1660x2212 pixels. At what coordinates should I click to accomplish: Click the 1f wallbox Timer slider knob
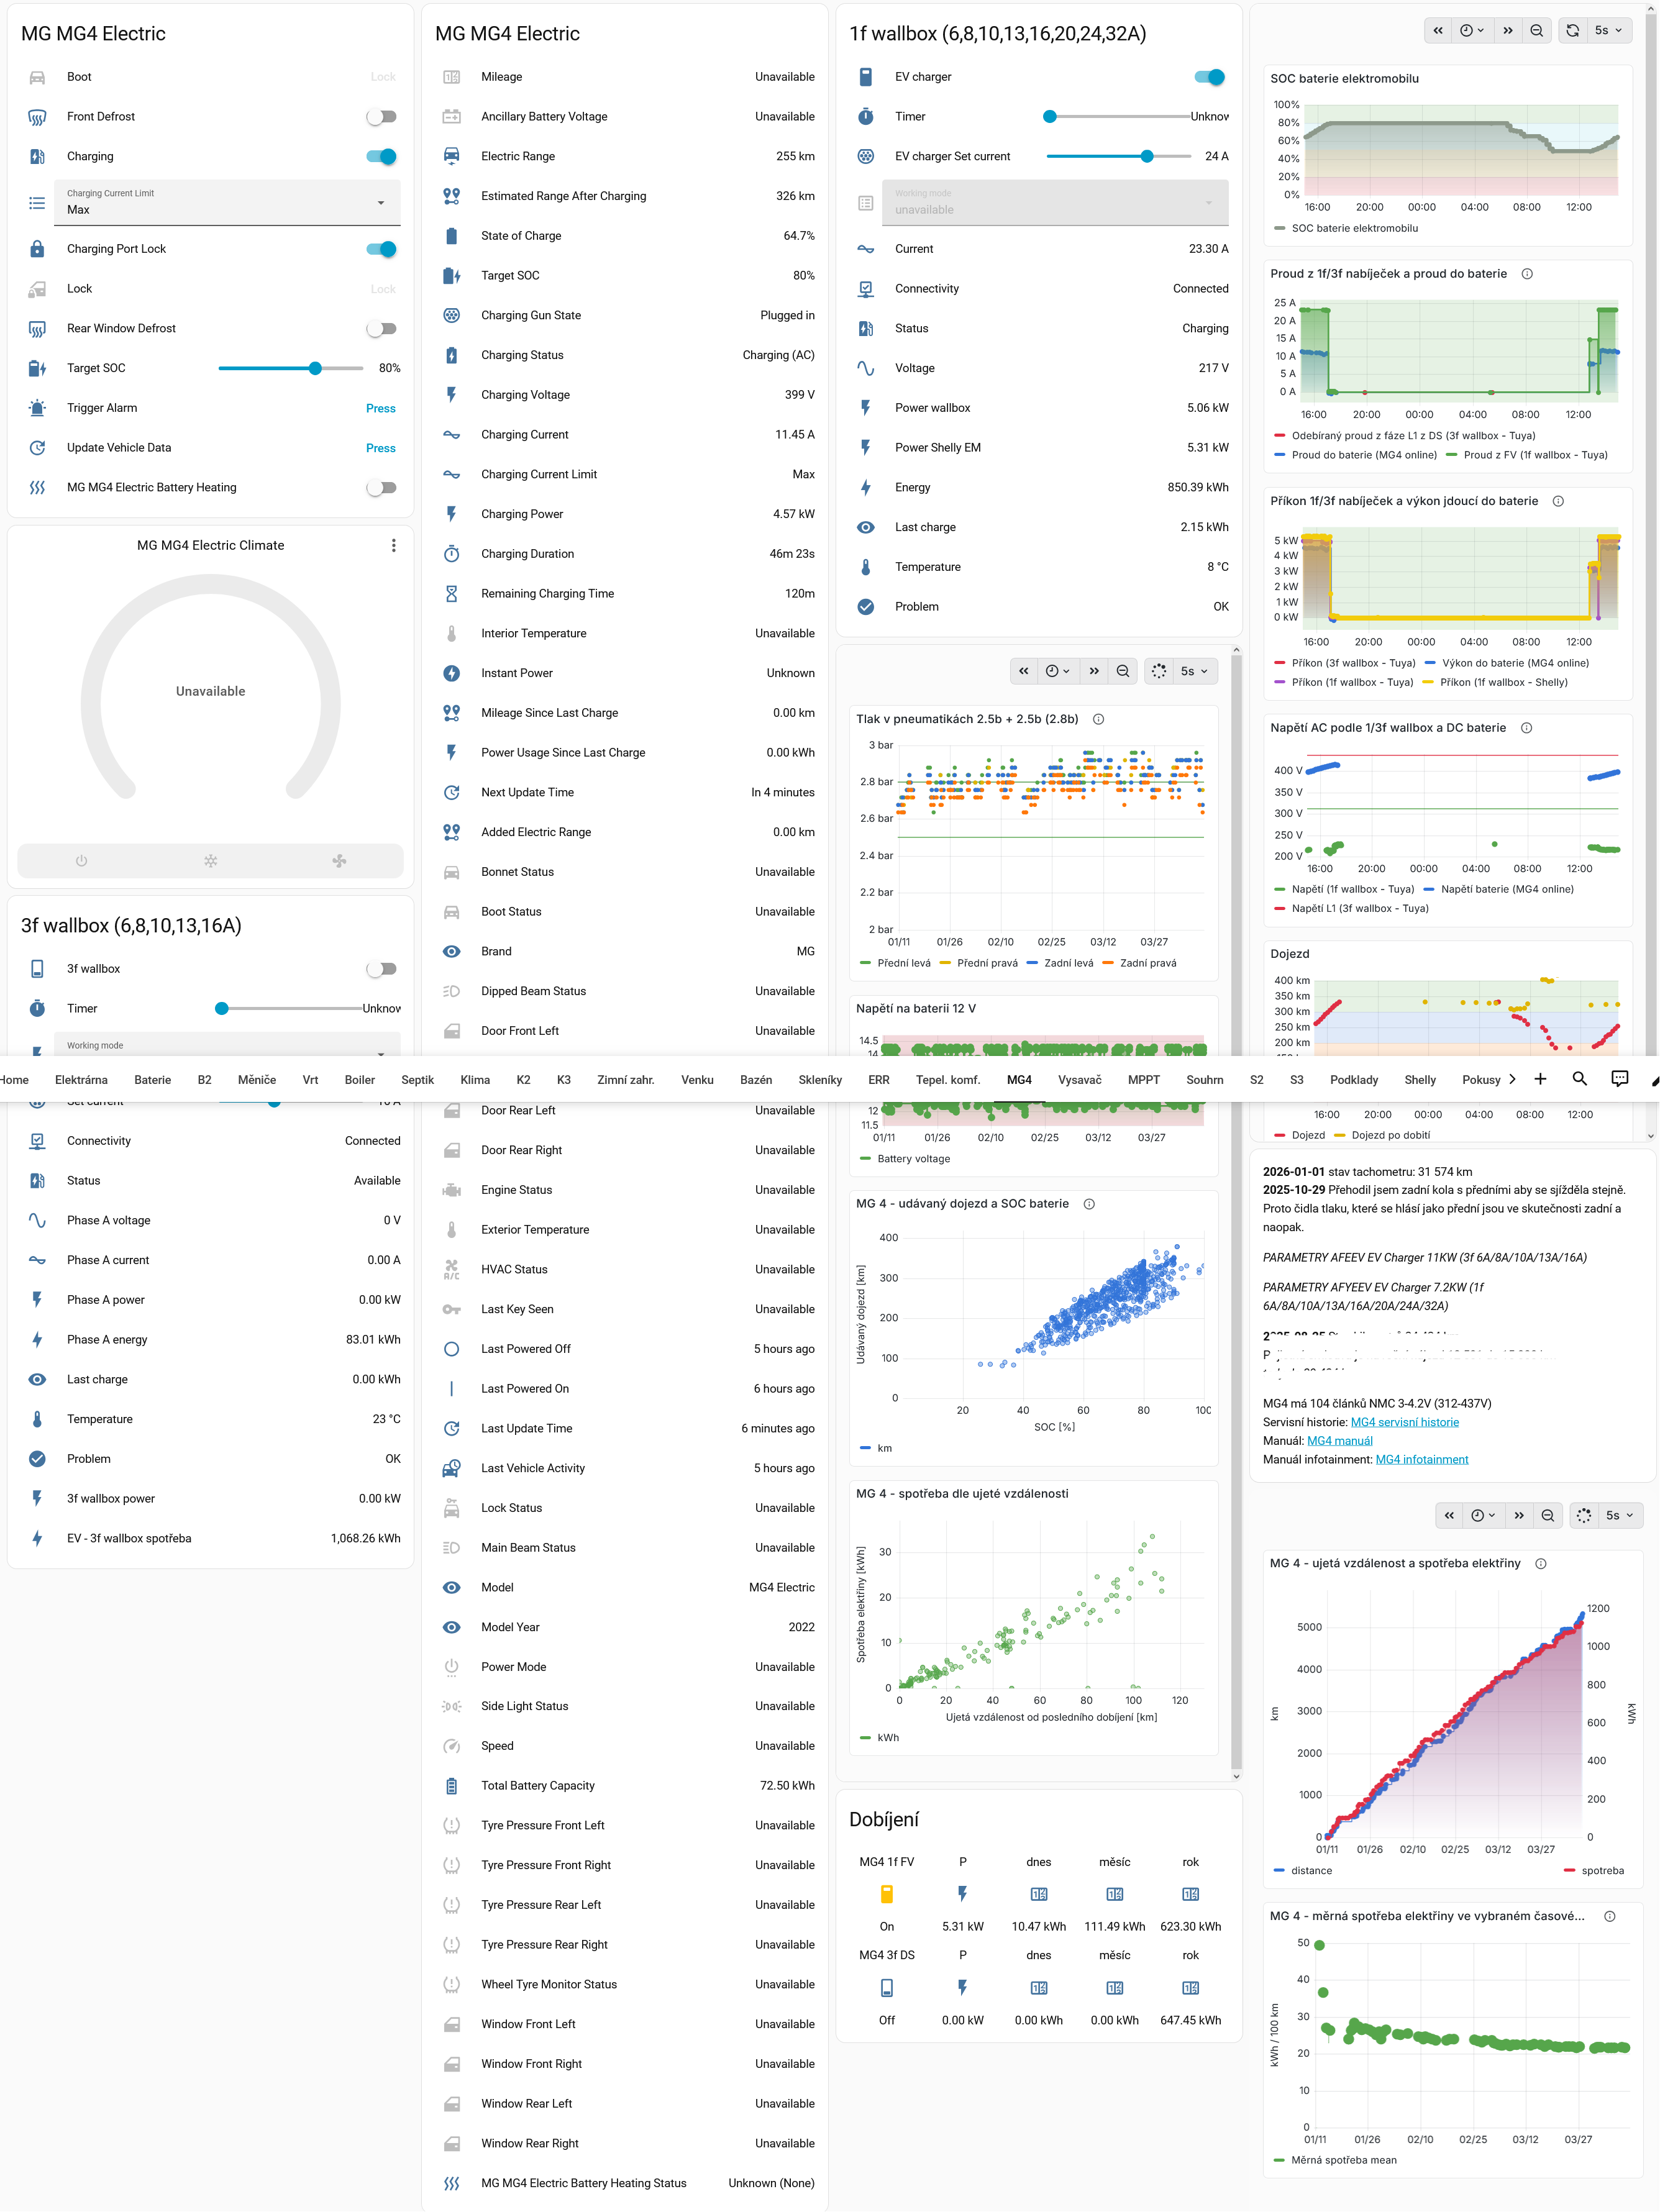1050,117
